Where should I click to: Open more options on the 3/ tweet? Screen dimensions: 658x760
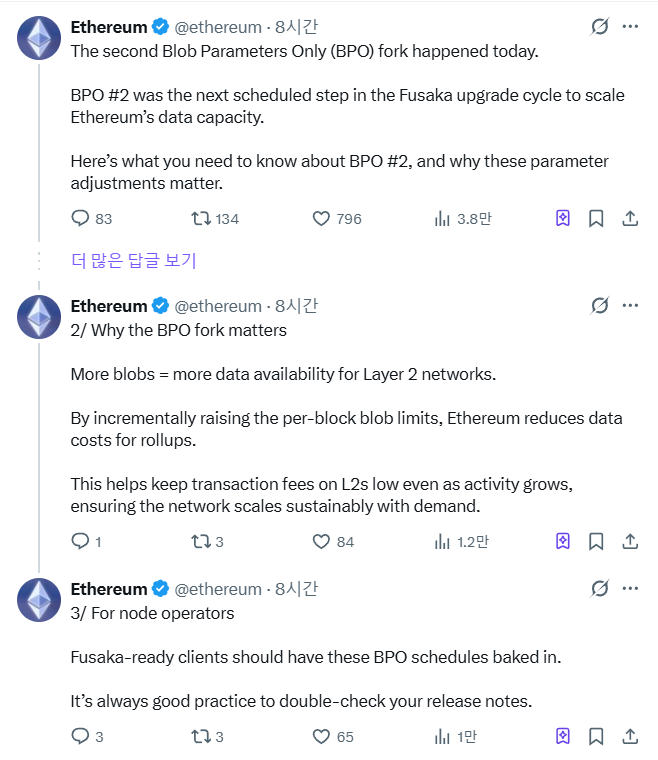click(630, 588)
